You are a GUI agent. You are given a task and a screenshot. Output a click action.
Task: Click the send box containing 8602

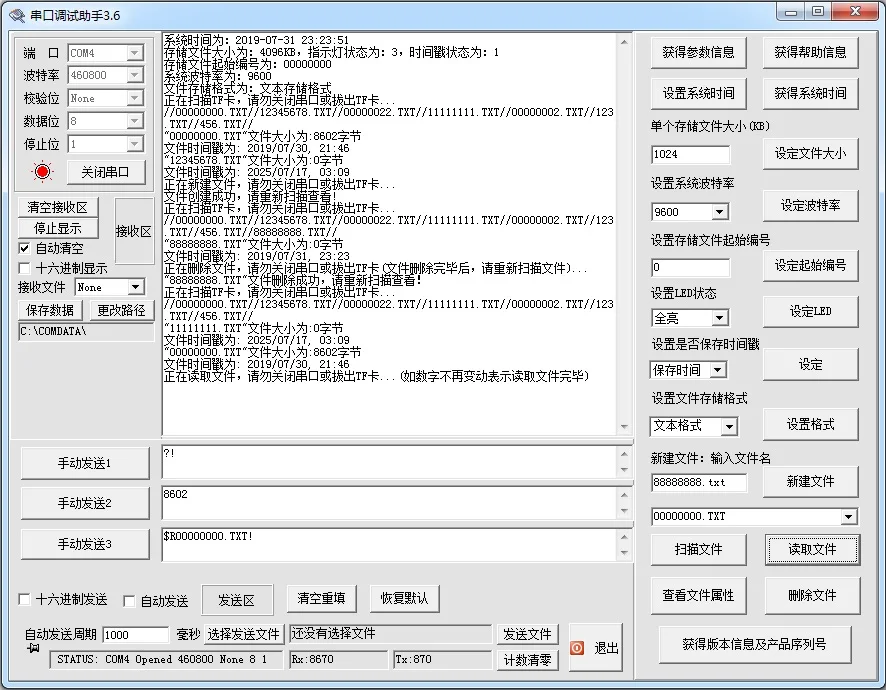coord(391,503)
